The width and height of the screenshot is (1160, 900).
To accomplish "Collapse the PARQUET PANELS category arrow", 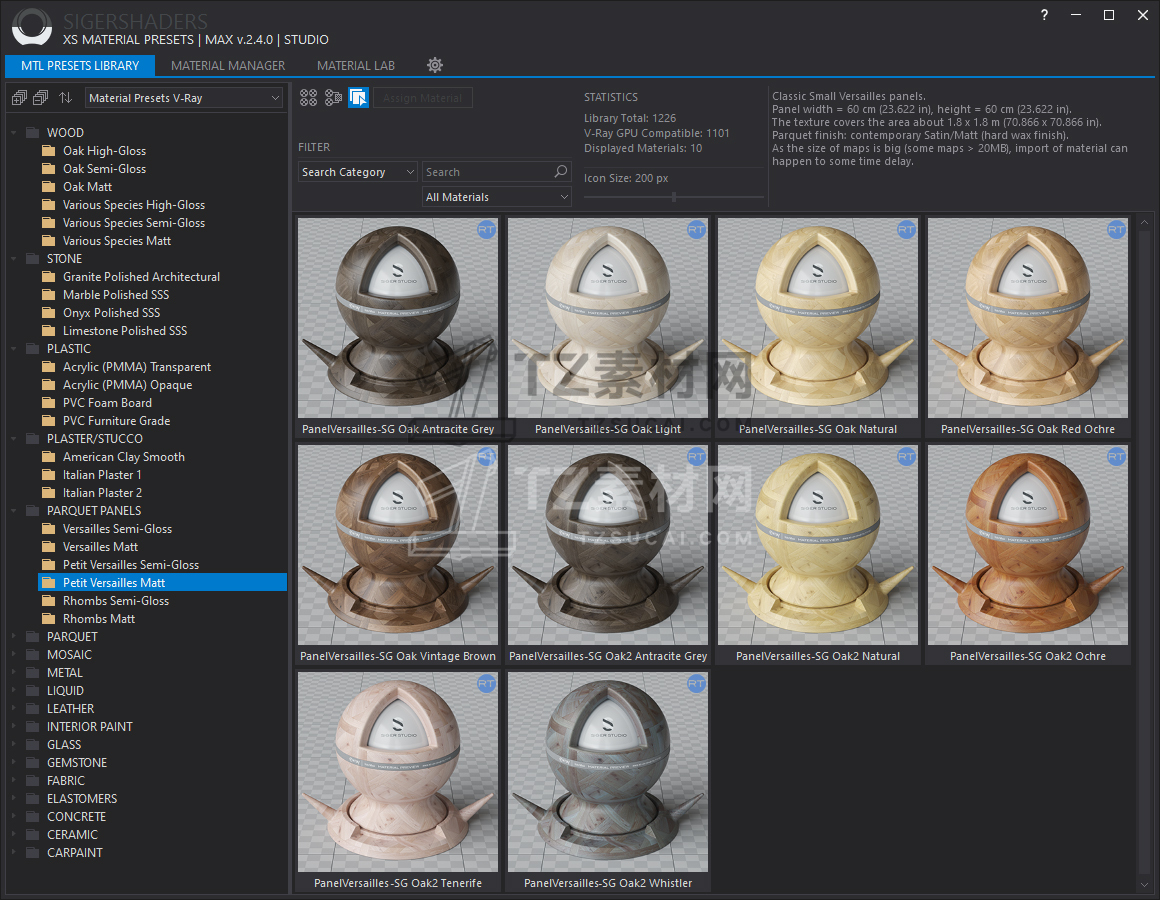I will [14, 511].
